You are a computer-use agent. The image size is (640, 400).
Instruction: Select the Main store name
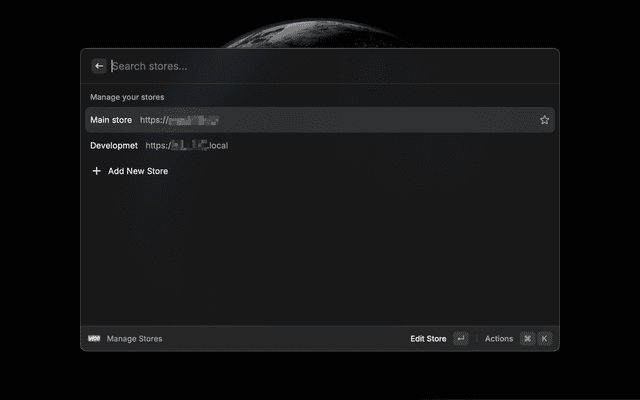click(x=111, y=120)
